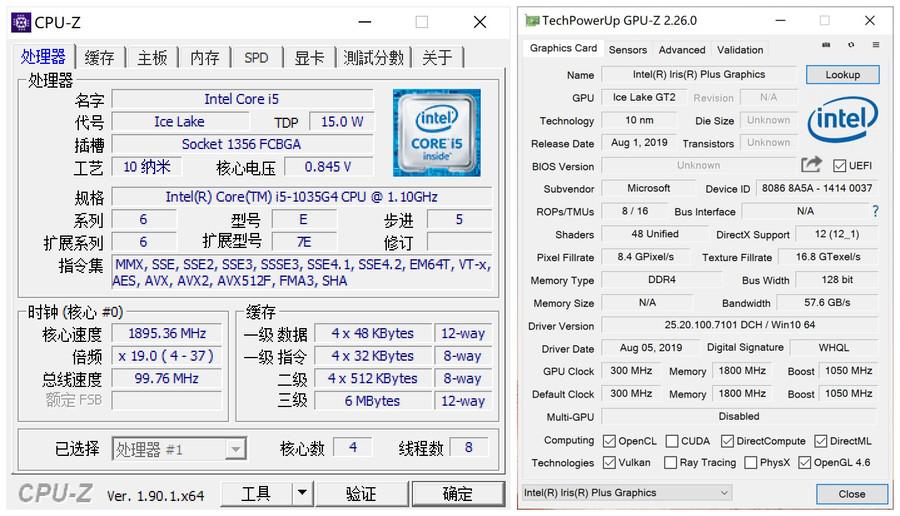
Task: Click the 总线速度 value 99.76 MHz
Action: tap(167, 378)
